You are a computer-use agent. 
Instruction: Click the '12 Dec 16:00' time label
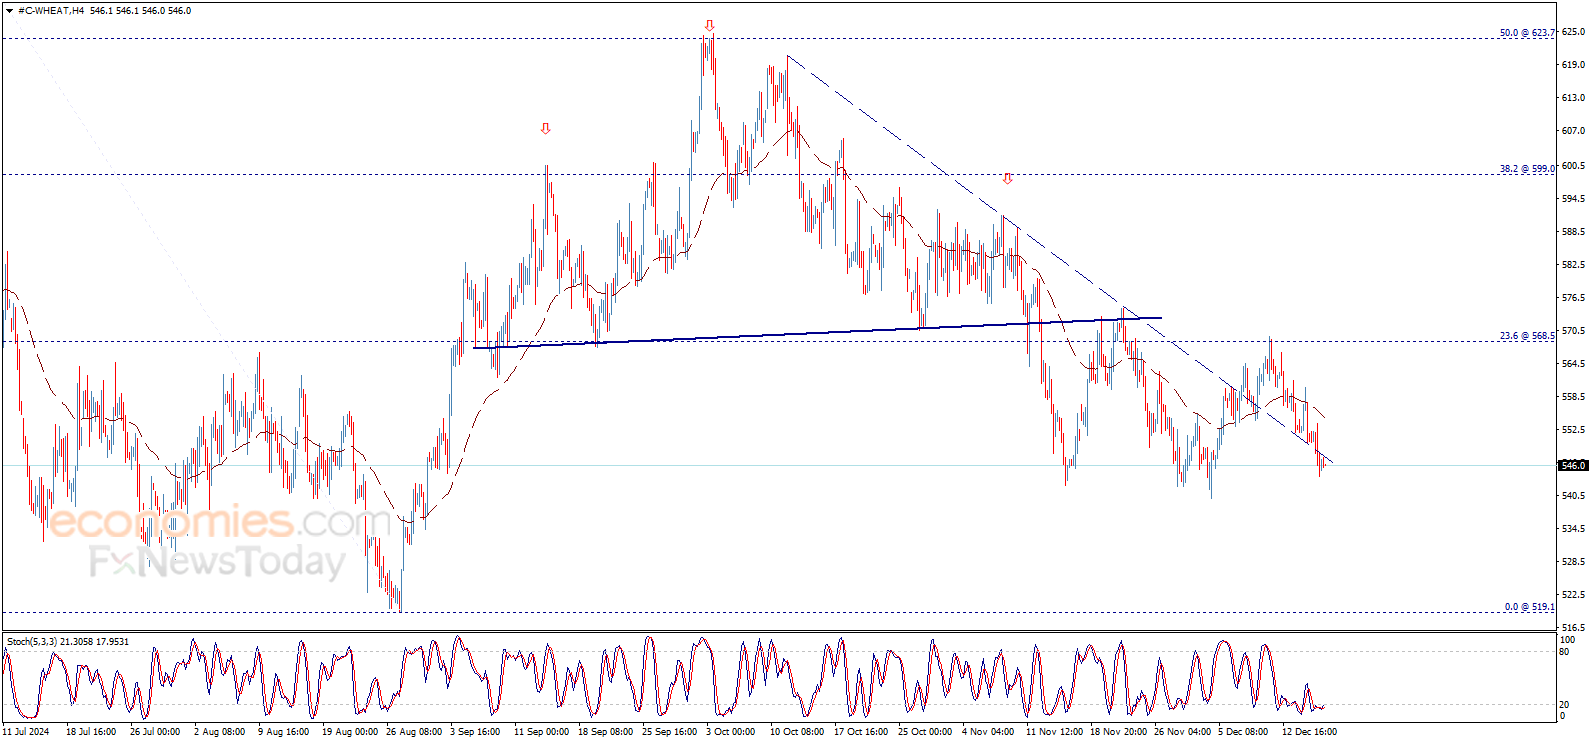pyautogui.click(x=1309, y=732)
